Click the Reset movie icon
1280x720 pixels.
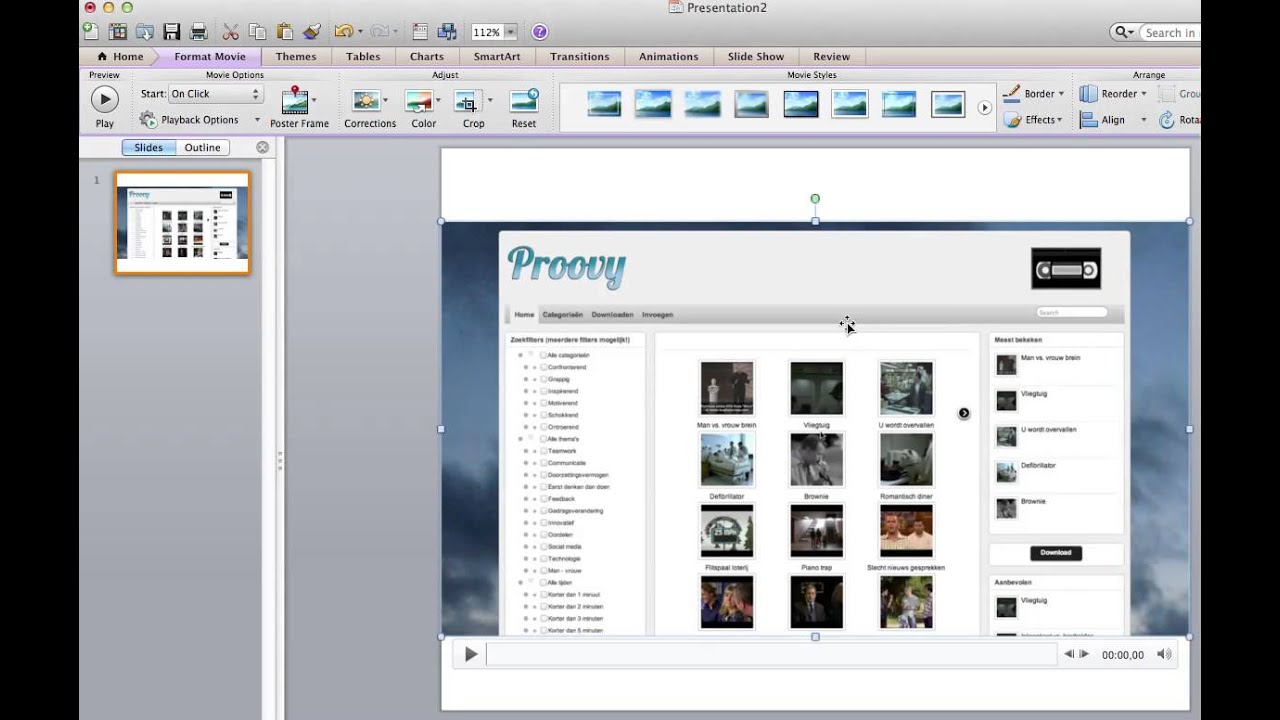524,100
